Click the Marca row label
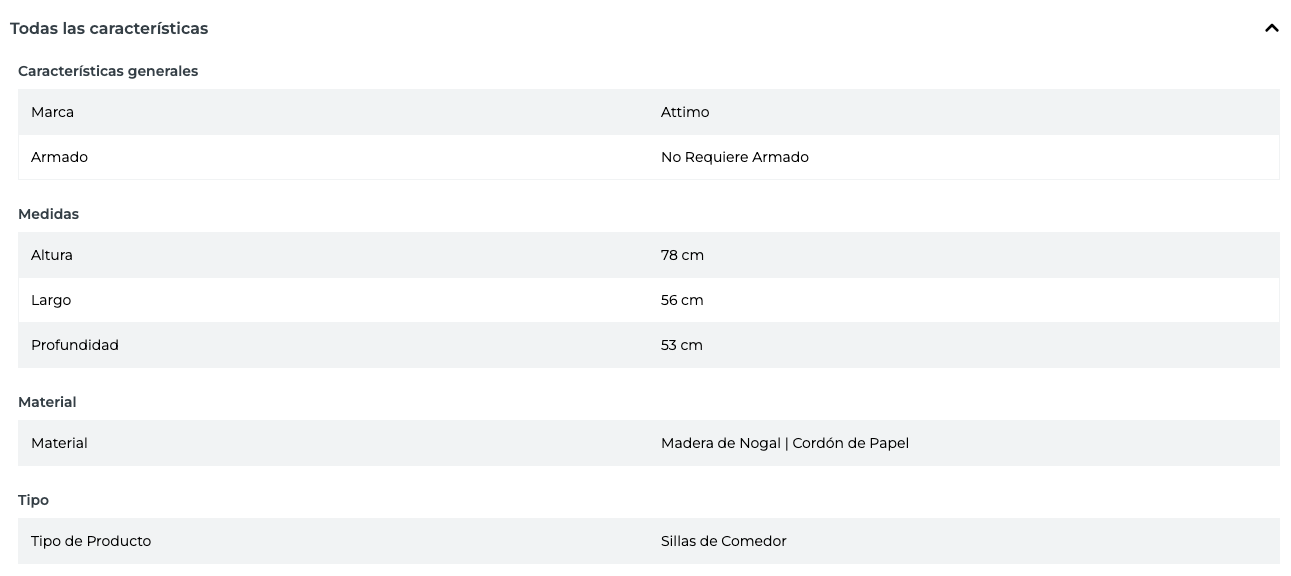Viewport: 1291px width, 576px height. (52, 112)
